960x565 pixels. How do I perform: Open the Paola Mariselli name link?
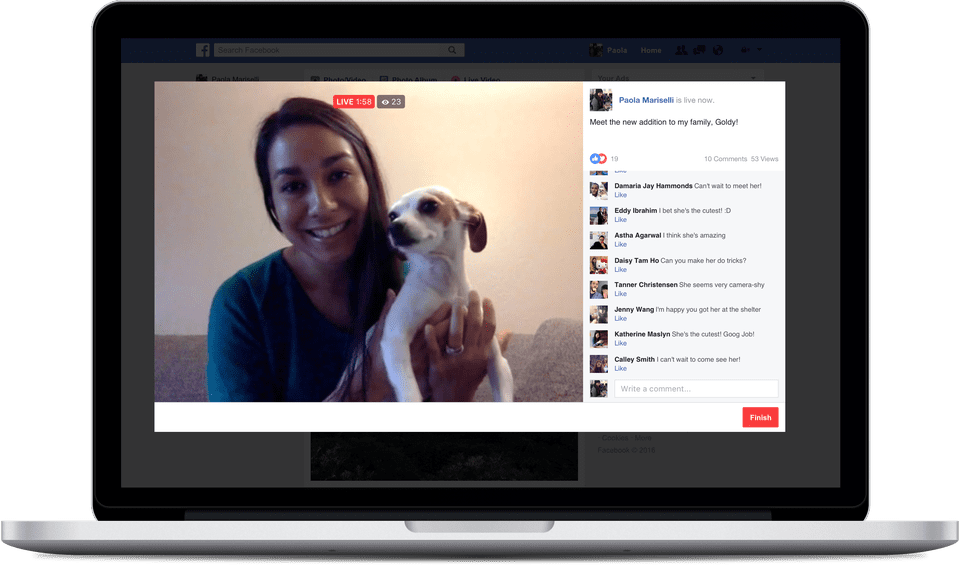click(646, 100)
